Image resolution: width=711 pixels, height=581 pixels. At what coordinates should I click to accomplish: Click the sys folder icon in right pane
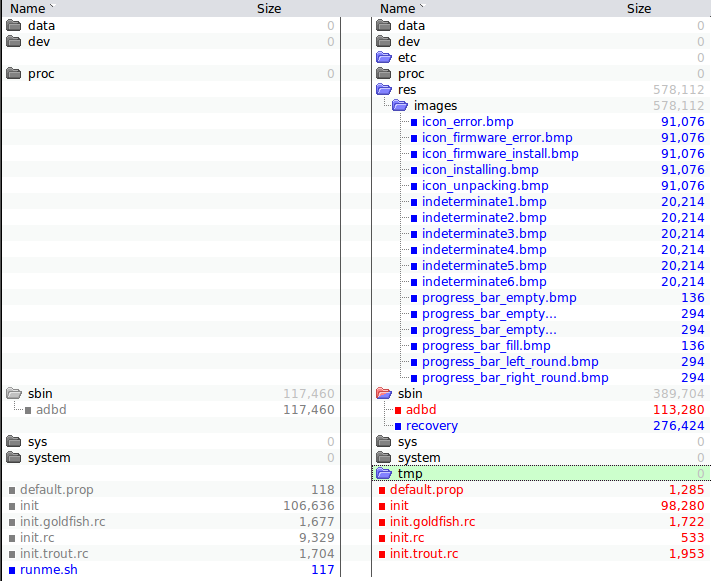(384, 441)
